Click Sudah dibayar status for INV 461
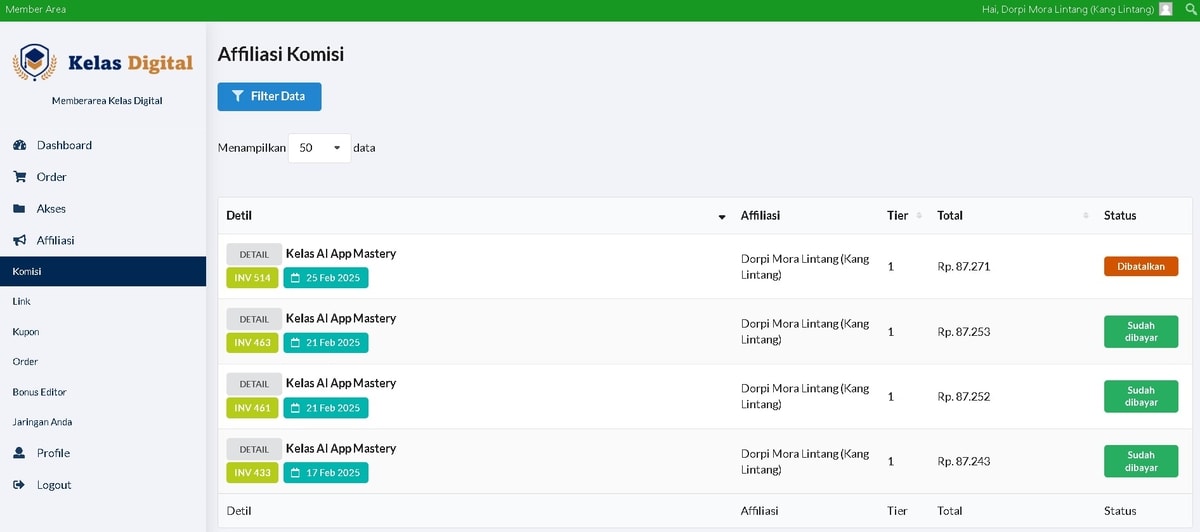Image resolution: width=1200 pixels, height=532 pixels. pos(1141,396)
